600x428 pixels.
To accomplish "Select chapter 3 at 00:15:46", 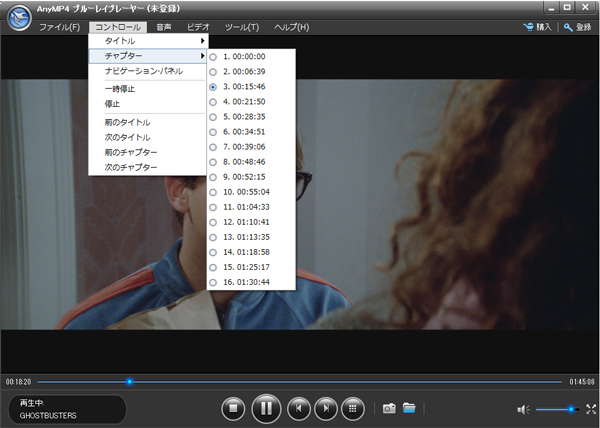I will pyautogui.click(x=251, y=87).
